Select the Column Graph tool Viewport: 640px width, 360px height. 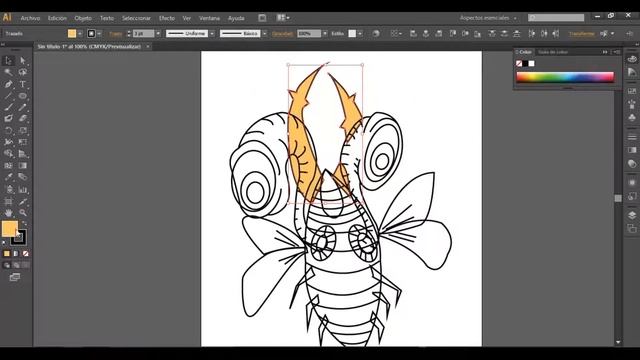(23, 189)
